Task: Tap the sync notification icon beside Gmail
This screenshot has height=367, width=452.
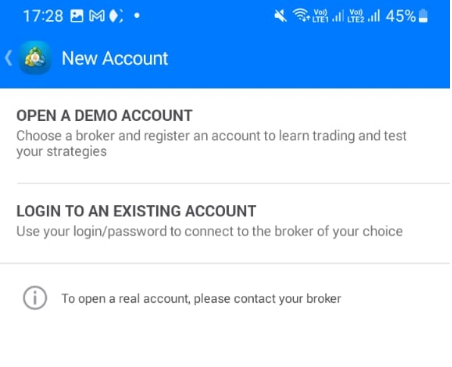Action: [x=116, y=16]
